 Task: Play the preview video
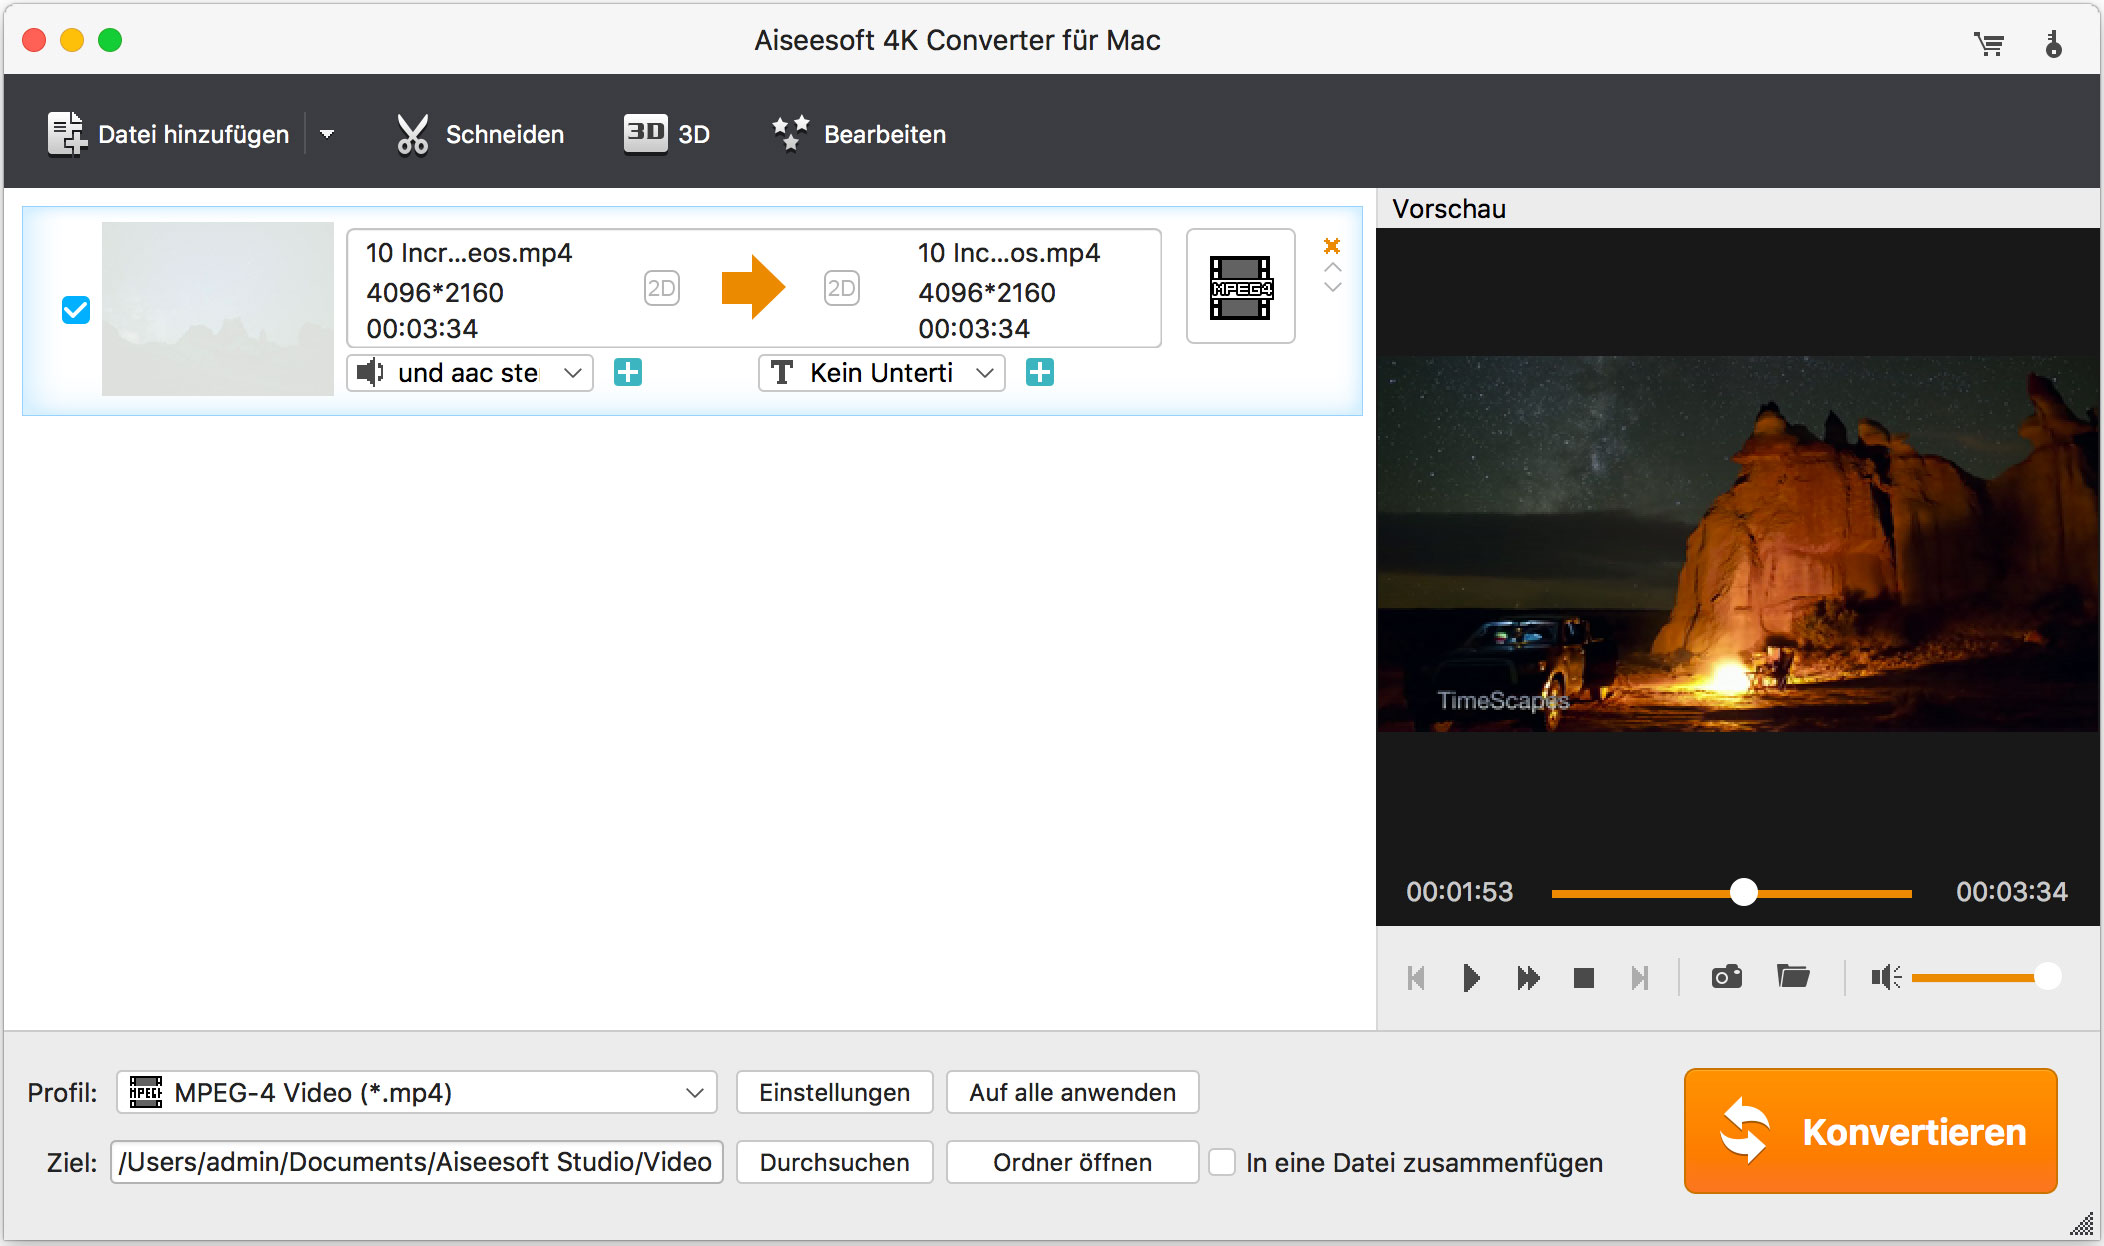[1471, 977]
